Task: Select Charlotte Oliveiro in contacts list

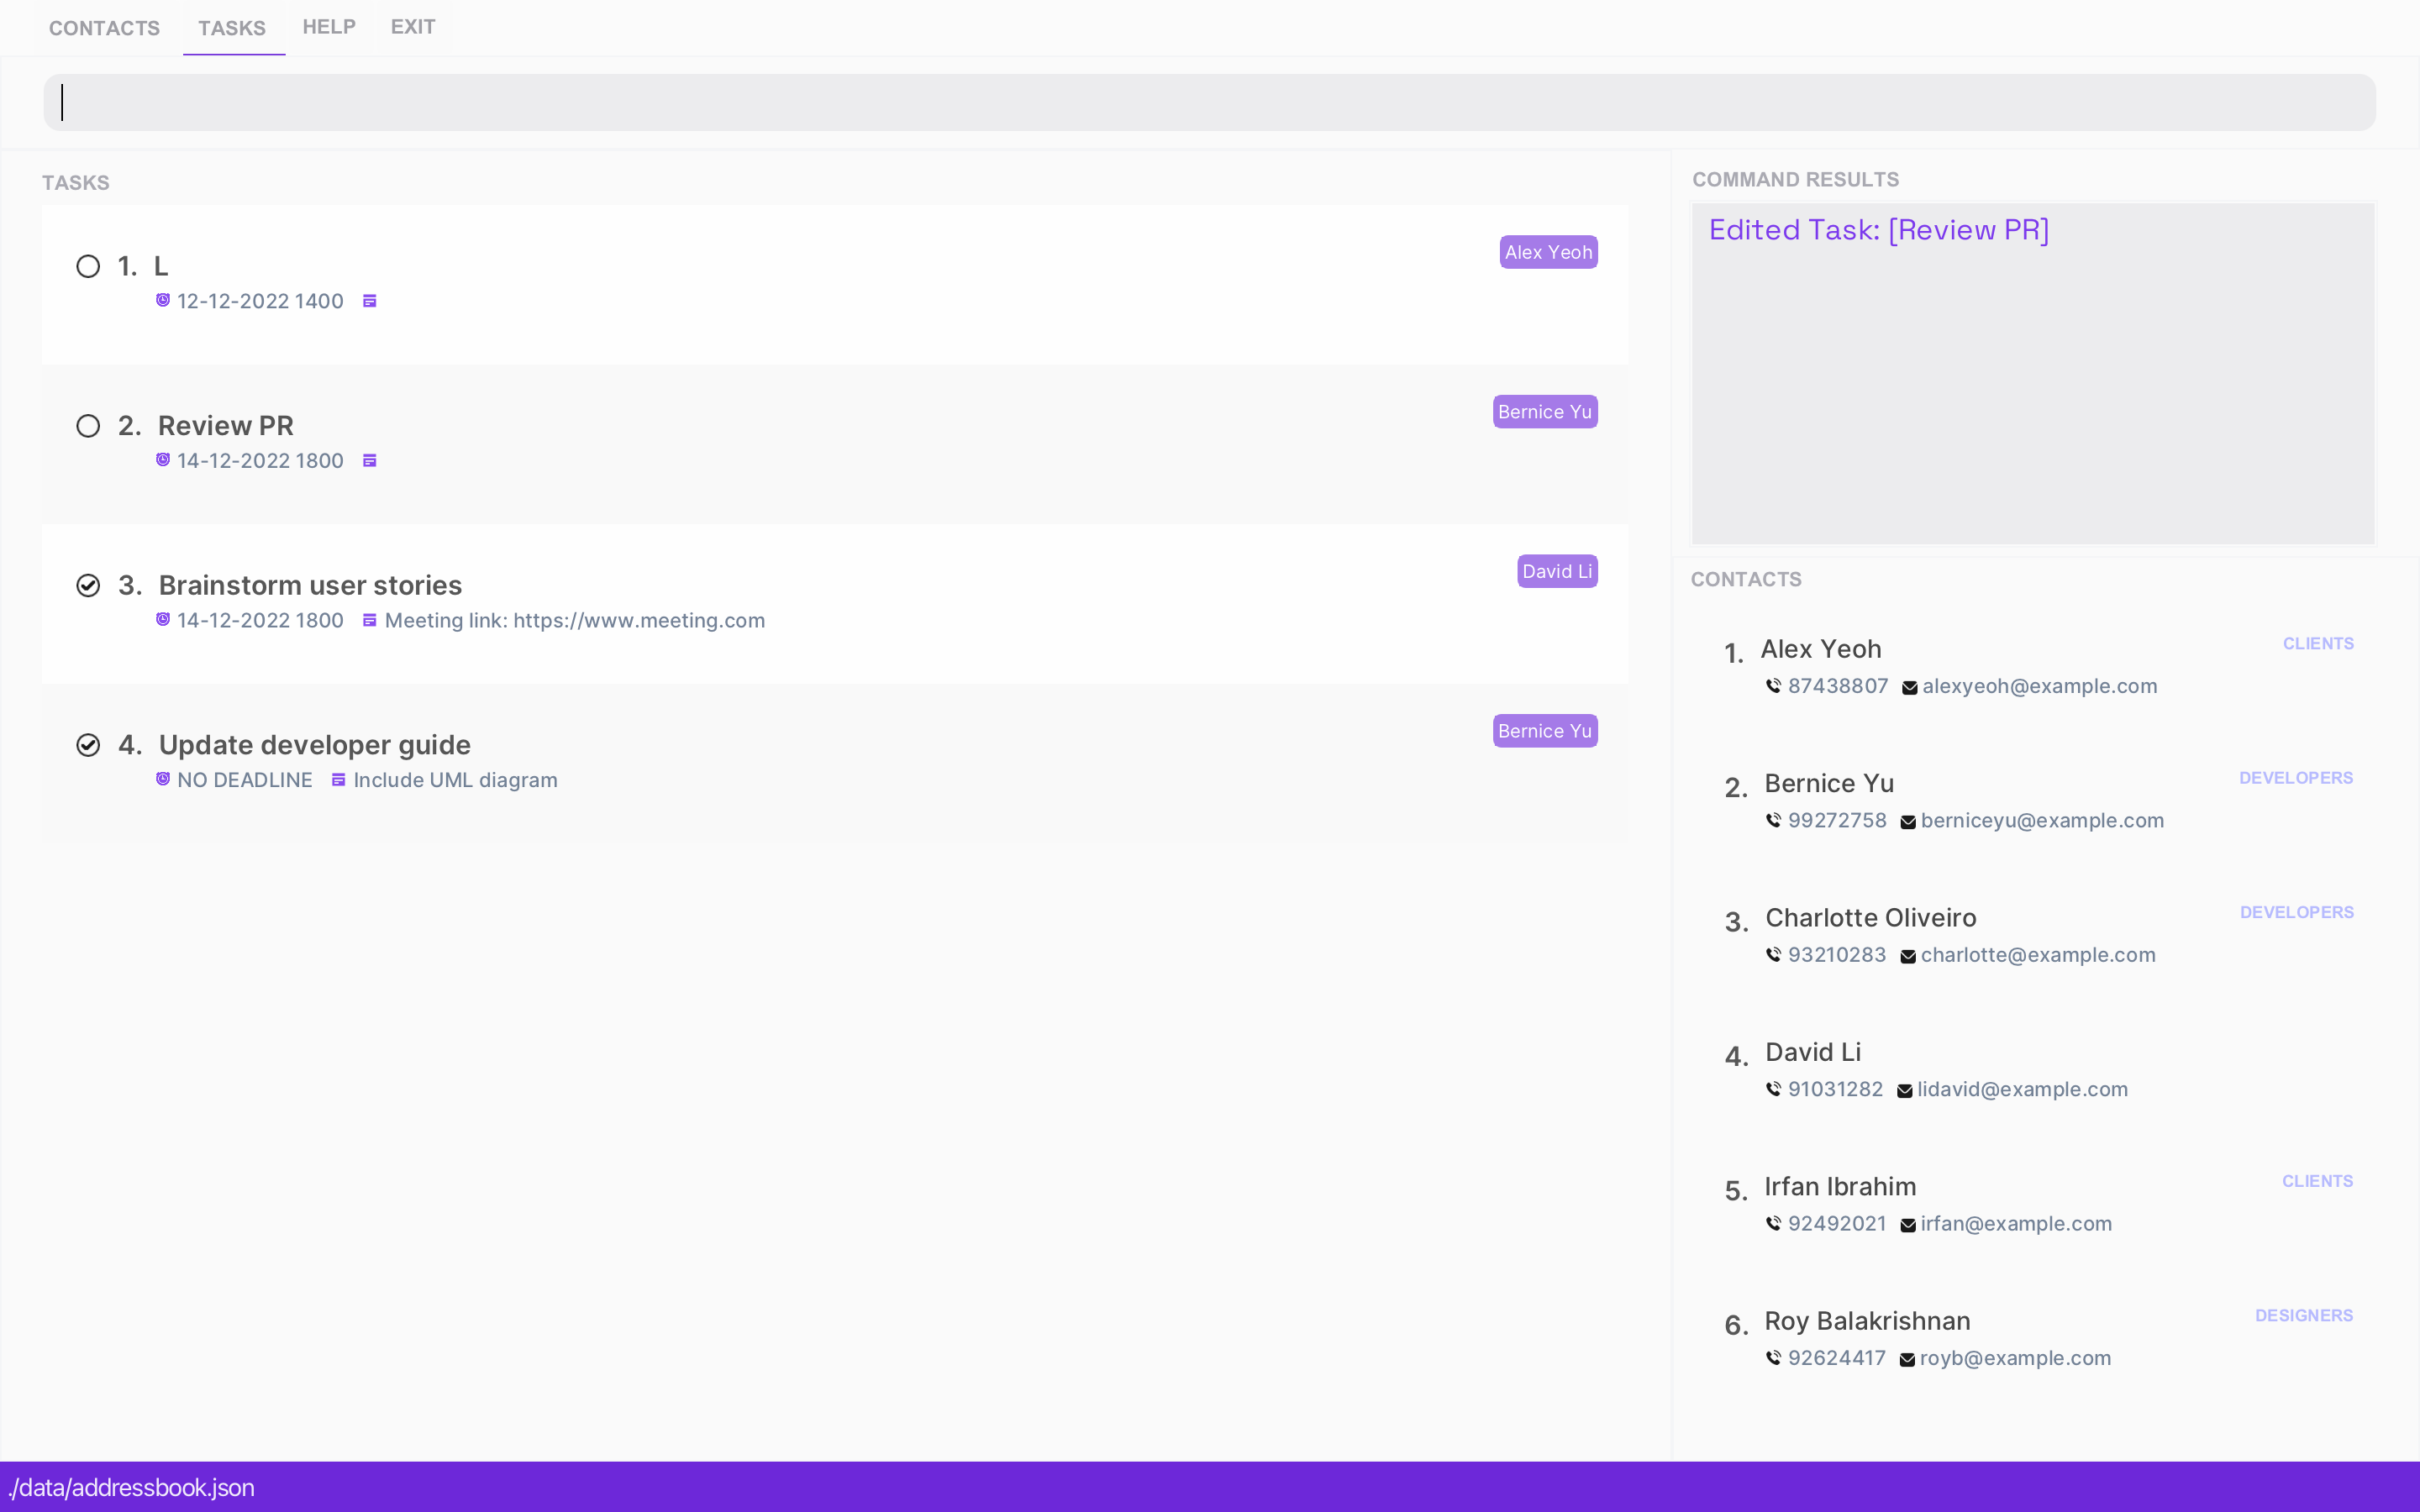Action: pos(1869,918)
